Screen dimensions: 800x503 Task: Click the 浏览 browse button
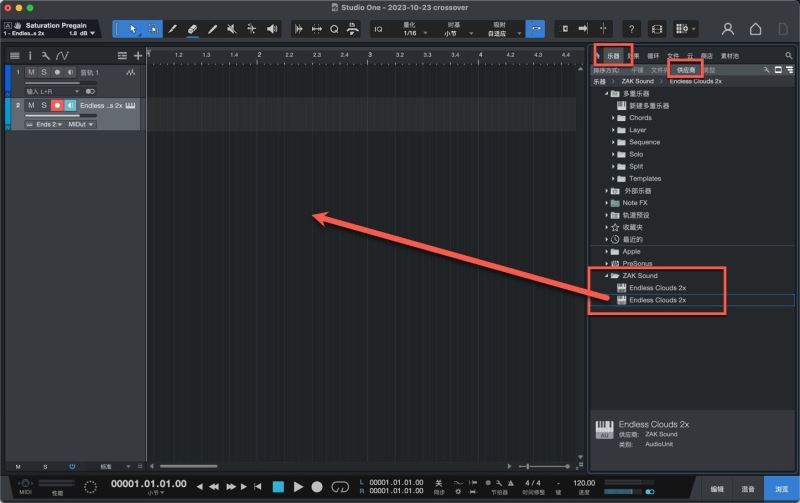pos(782,489)
